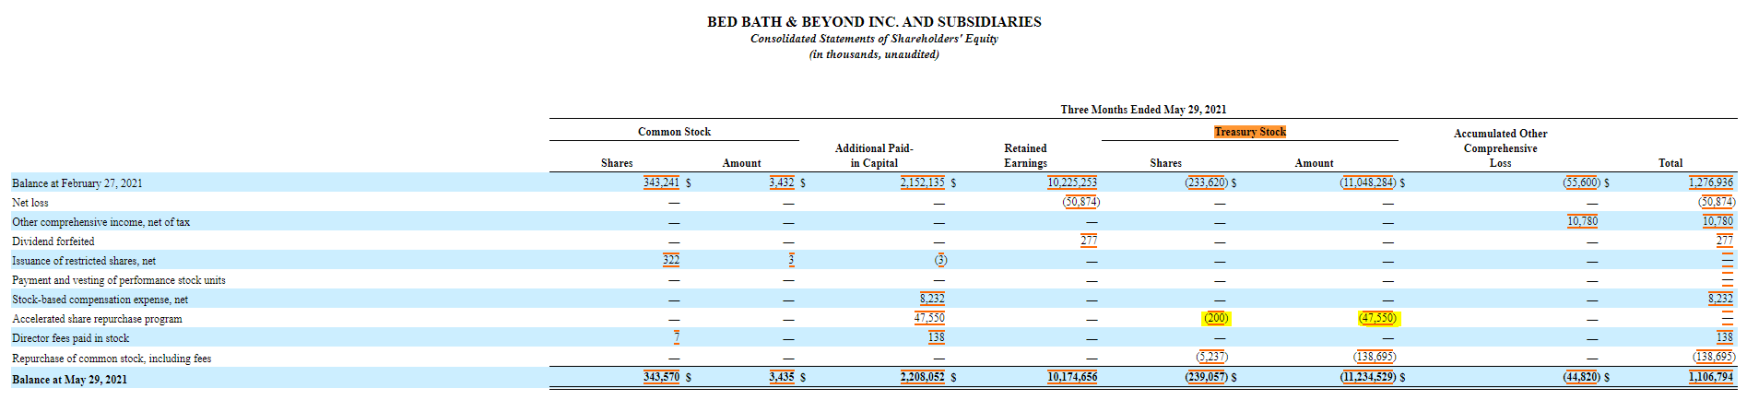Click the Accelerated share repurchase program row label
Image resolution: width=1747 pixels, height=400 pixels.
coord(97,319)
